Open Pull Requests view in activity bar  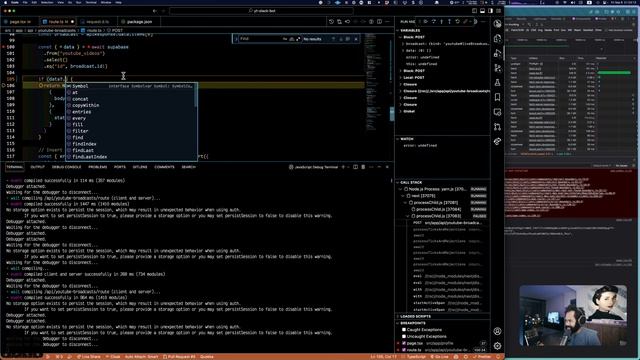[497, 127]
